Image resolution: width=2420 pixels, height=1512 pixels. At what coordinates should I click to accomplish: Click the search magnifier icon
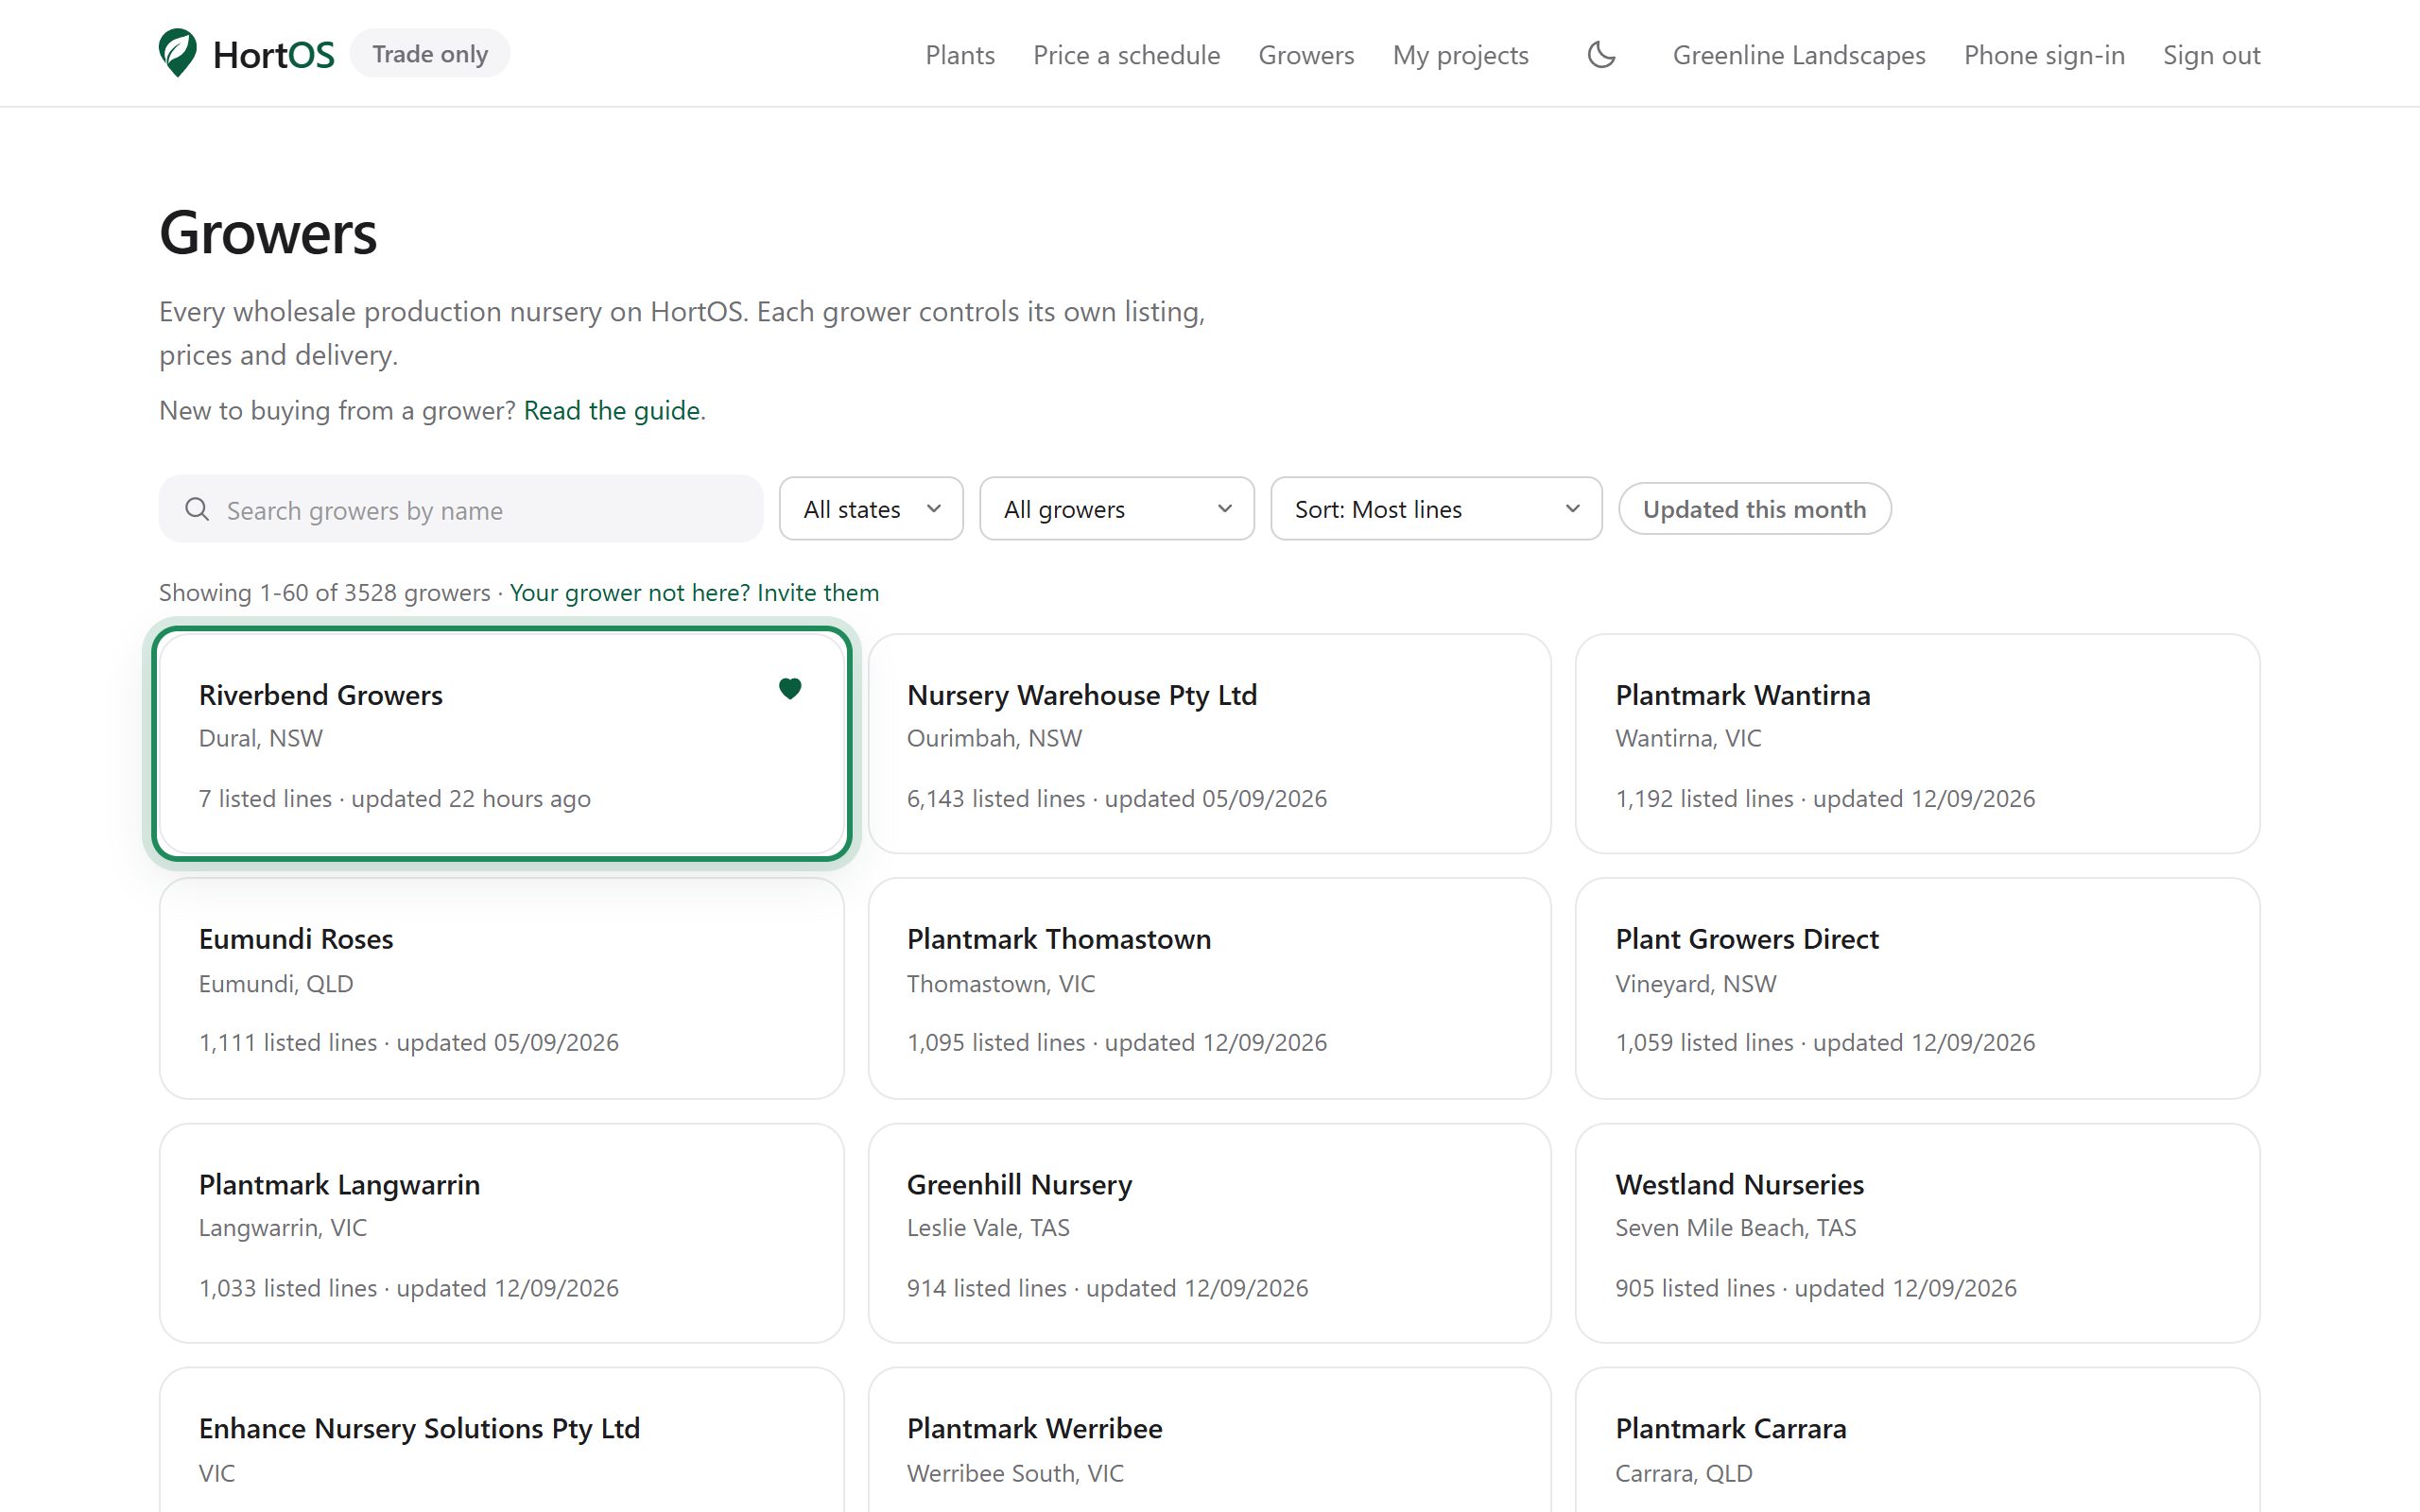(197, 509)
